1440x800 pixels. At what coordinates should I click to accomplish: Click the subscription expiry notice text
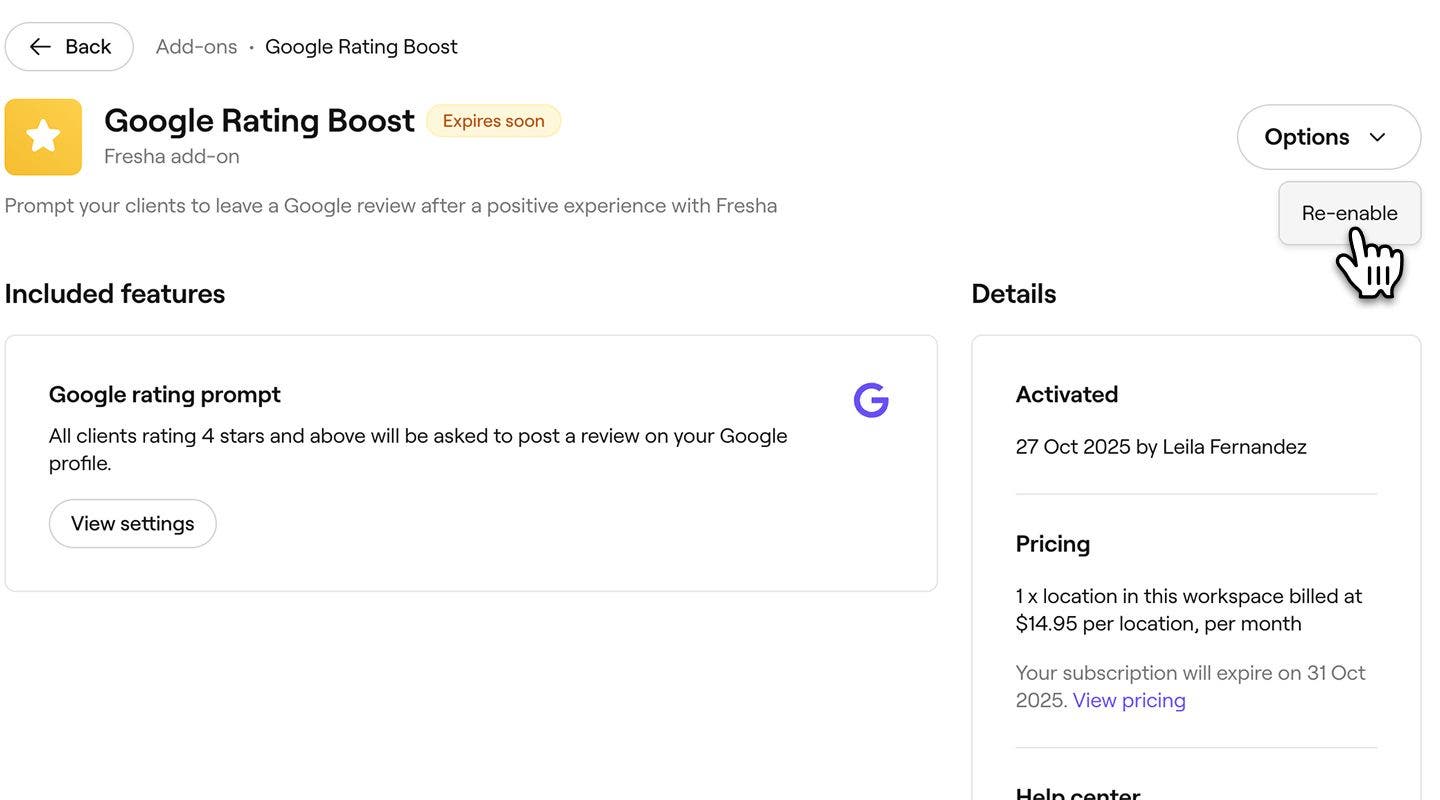pyautogui.click(x=1190, y=673)
